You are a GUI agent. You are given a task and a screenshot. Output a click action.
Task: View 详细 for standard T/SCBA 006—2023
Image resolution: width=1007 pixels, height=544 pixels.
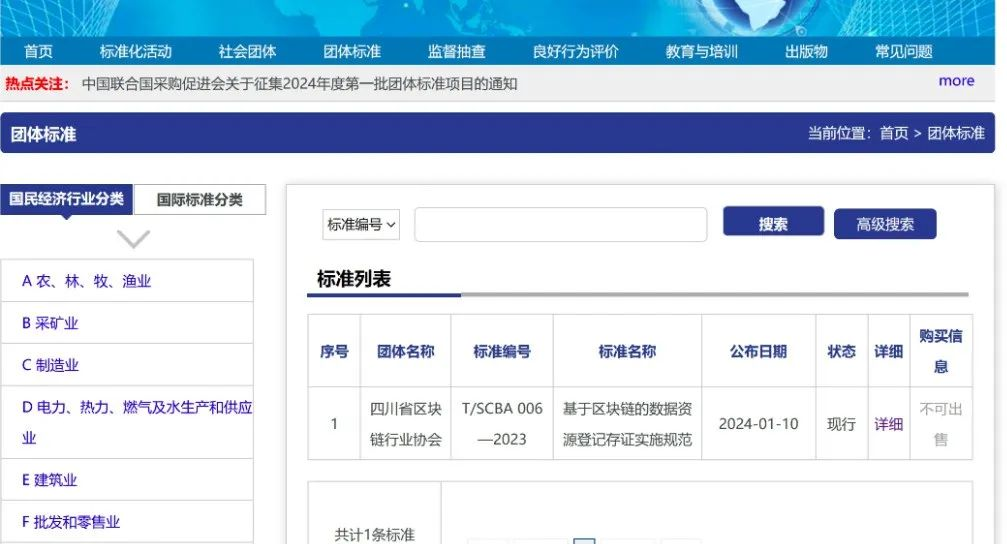888,424
